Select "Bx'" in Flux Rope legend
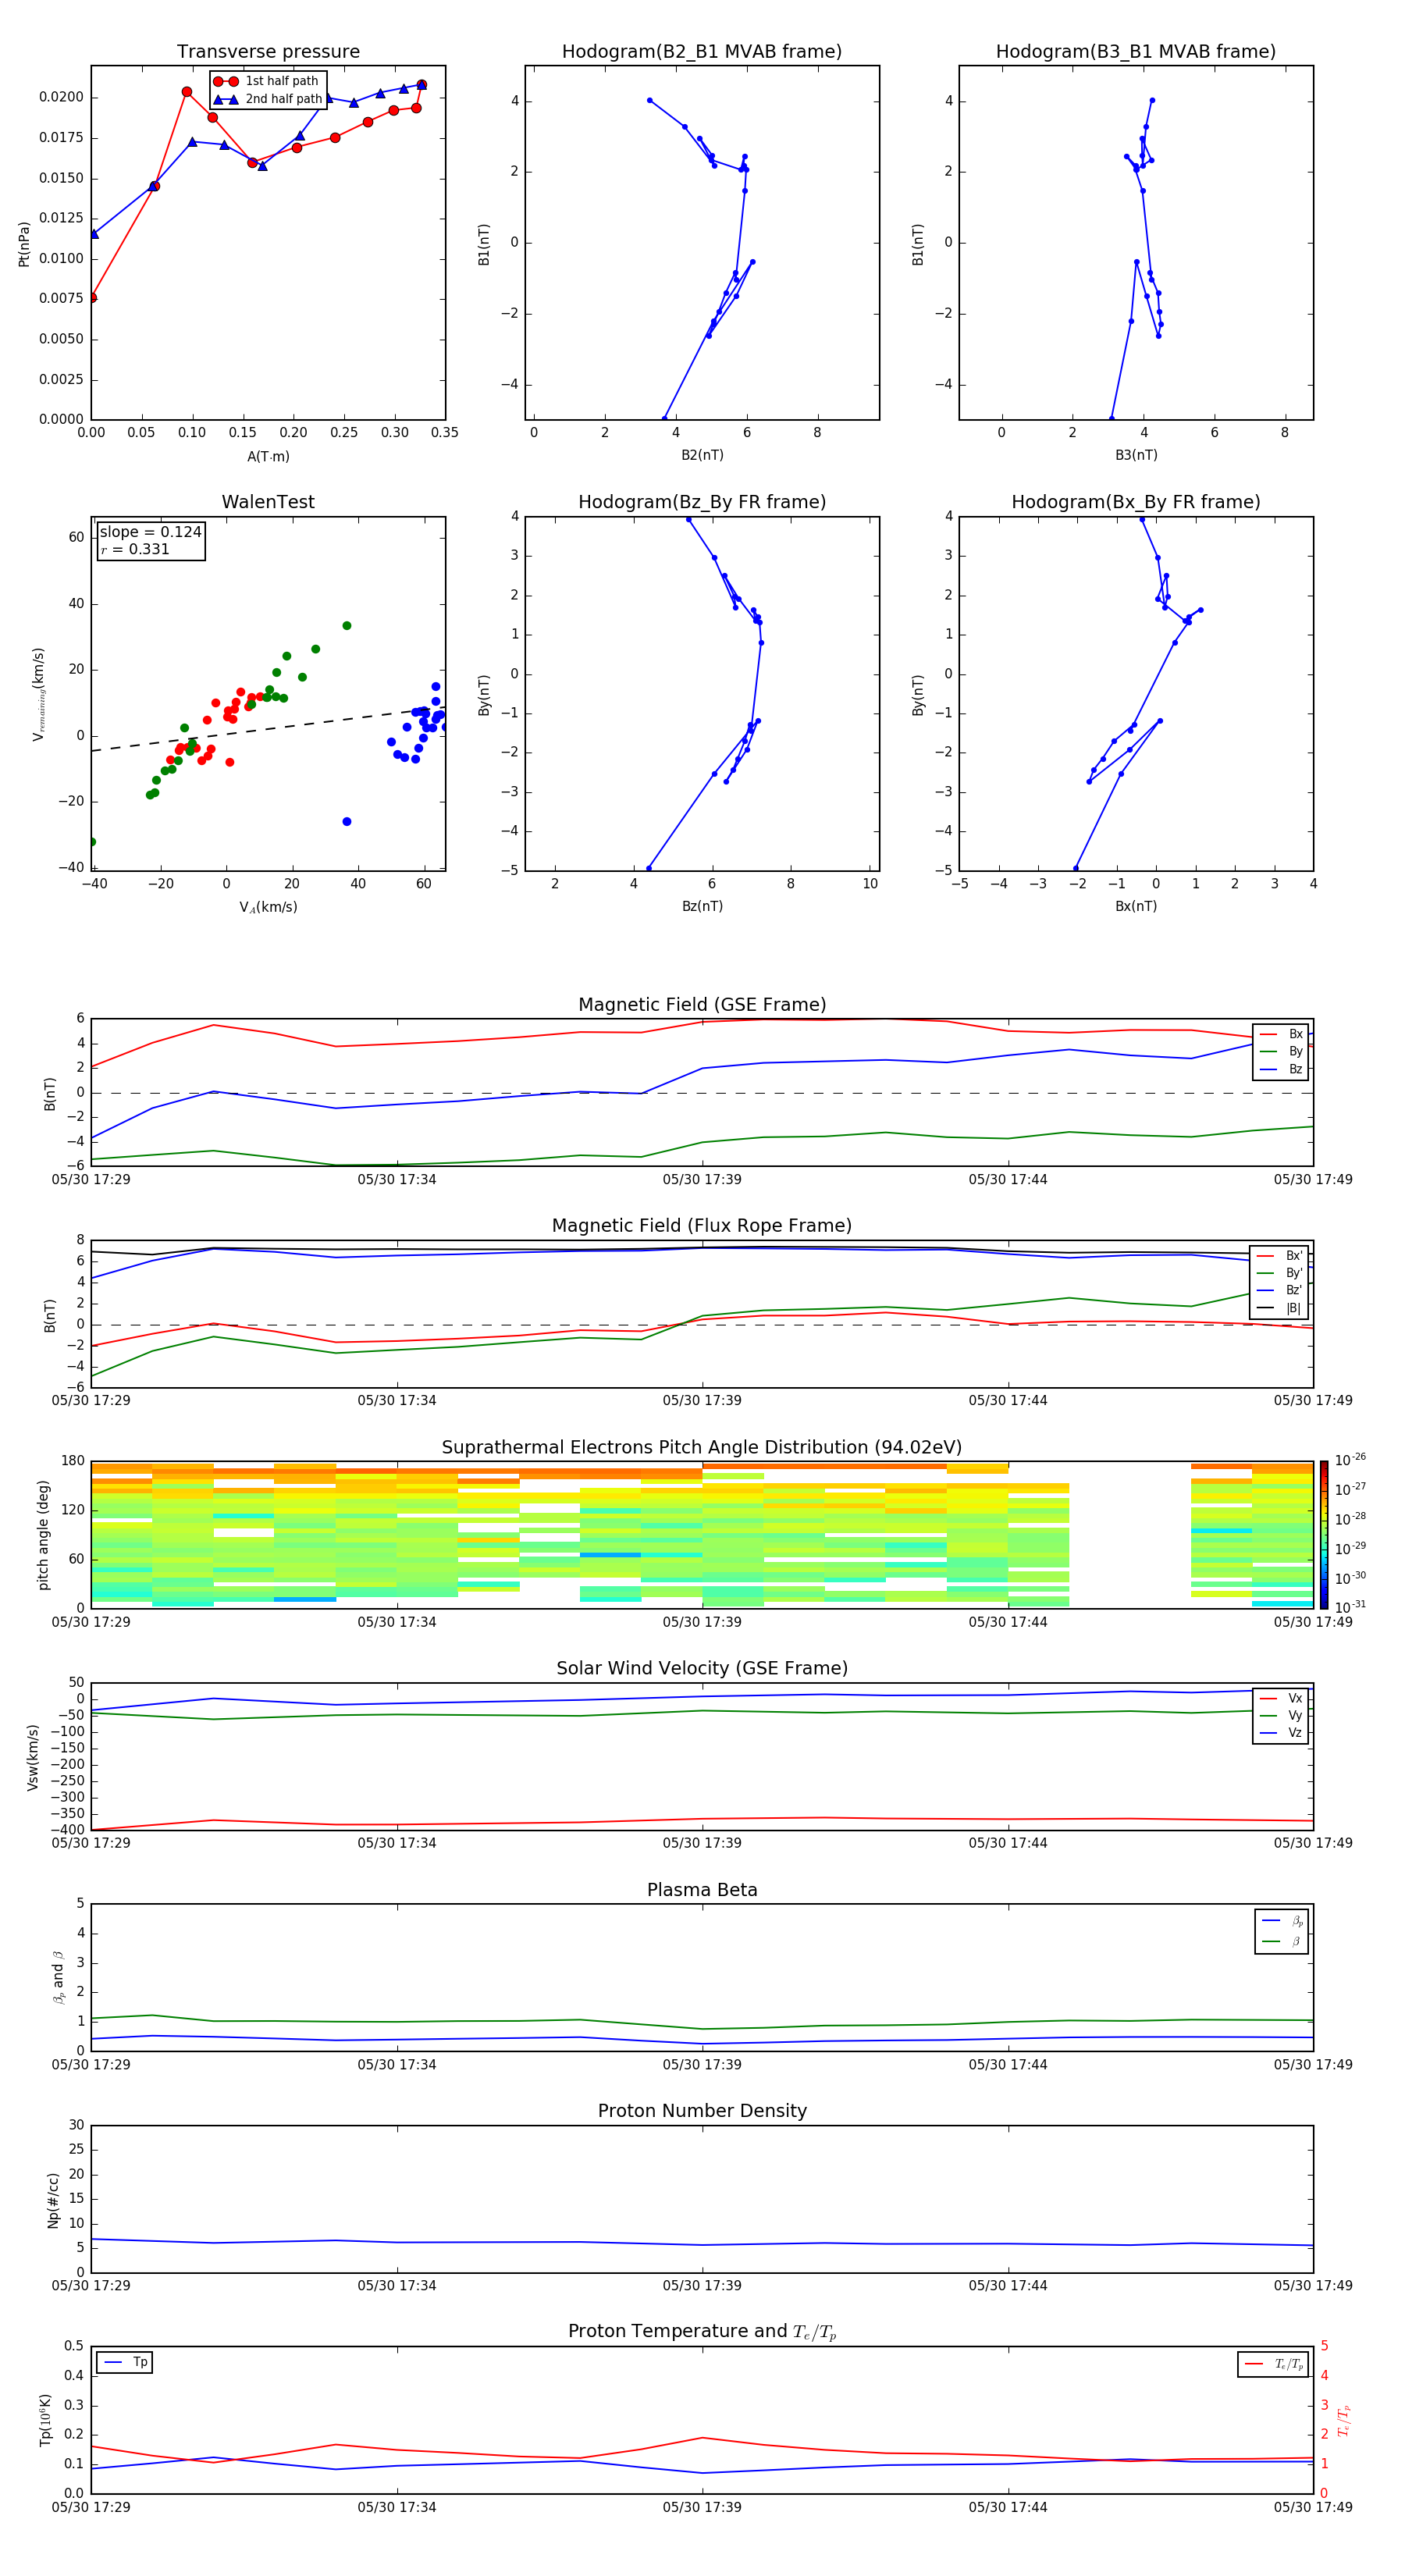1405x2576 pixels. point(1280,1256)
